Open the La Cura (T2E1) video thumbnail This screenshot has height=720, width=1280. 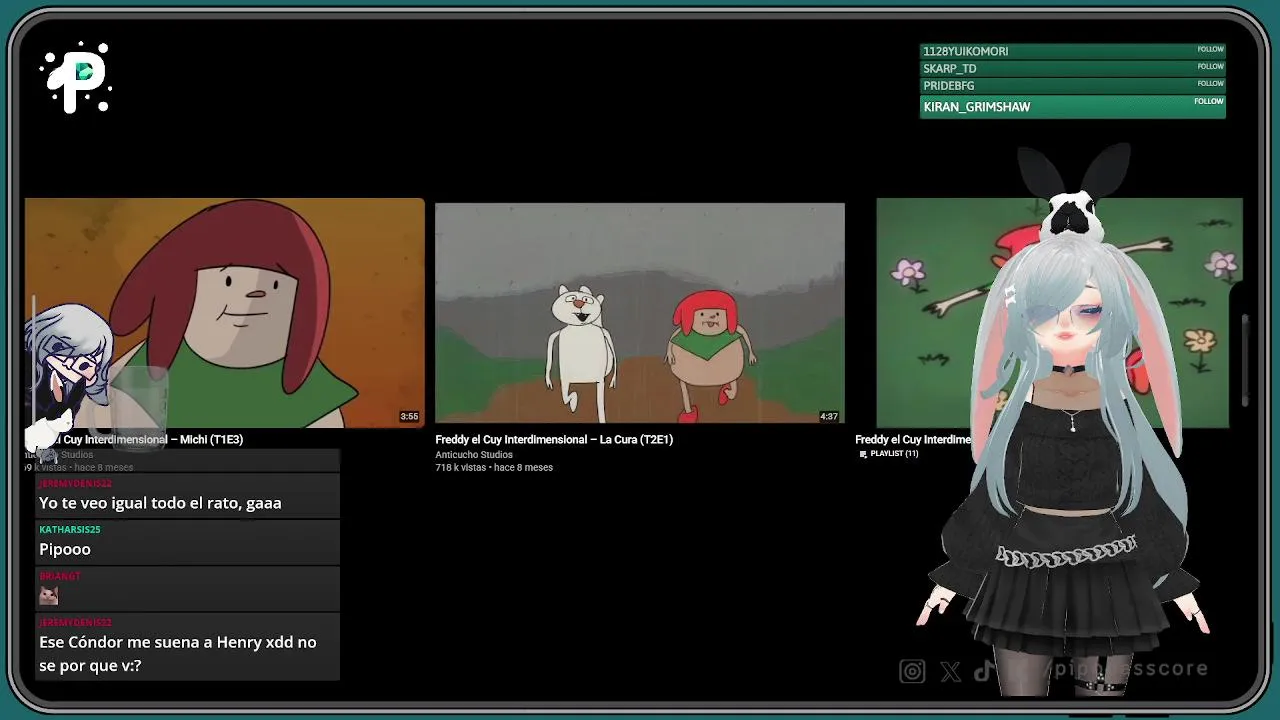pos(640,313)
